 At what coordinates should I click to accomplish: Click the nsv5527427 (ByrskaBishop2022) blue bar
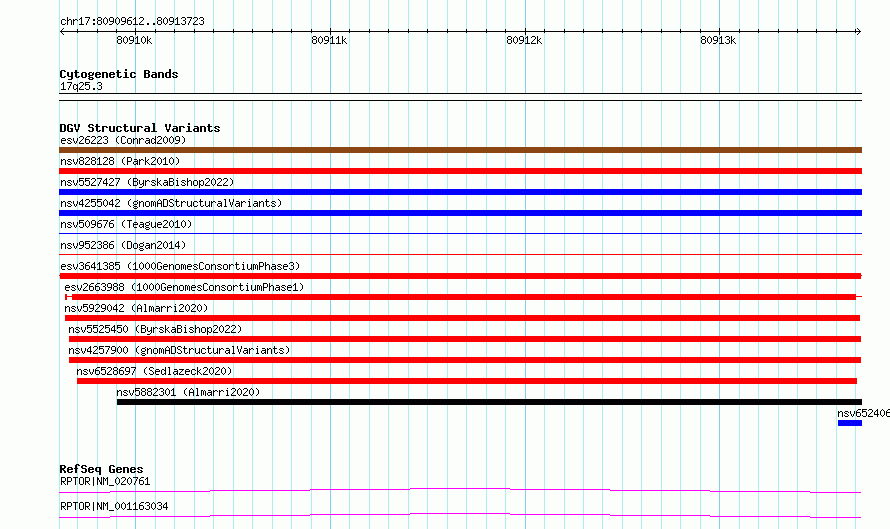(x=460, y=192)
